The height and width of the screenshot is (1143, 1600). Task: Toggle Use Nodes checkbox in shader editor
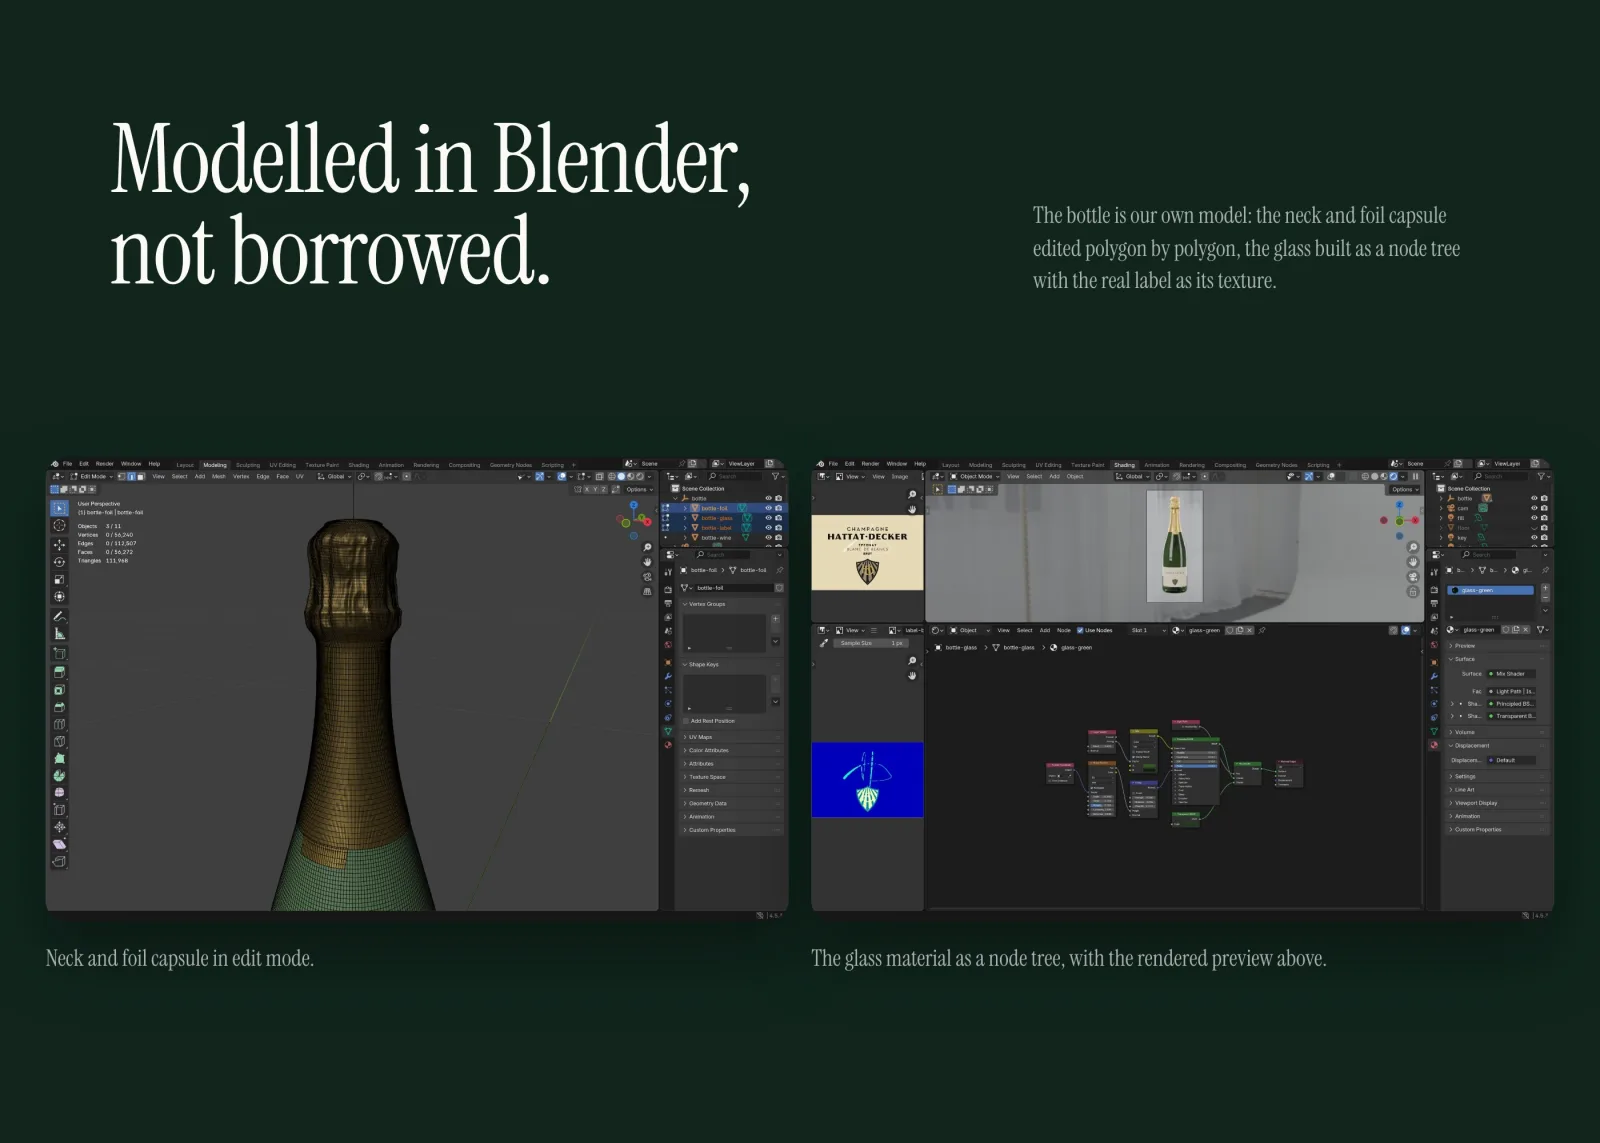click(1080, 630)
